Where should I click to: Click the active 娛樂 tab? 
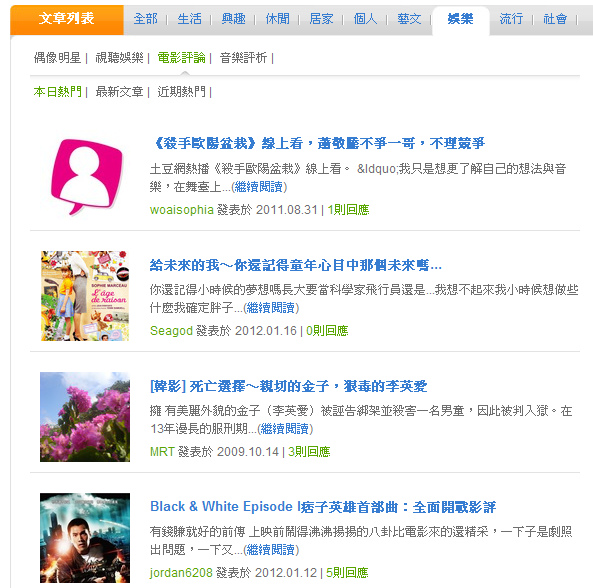(460, 19)
